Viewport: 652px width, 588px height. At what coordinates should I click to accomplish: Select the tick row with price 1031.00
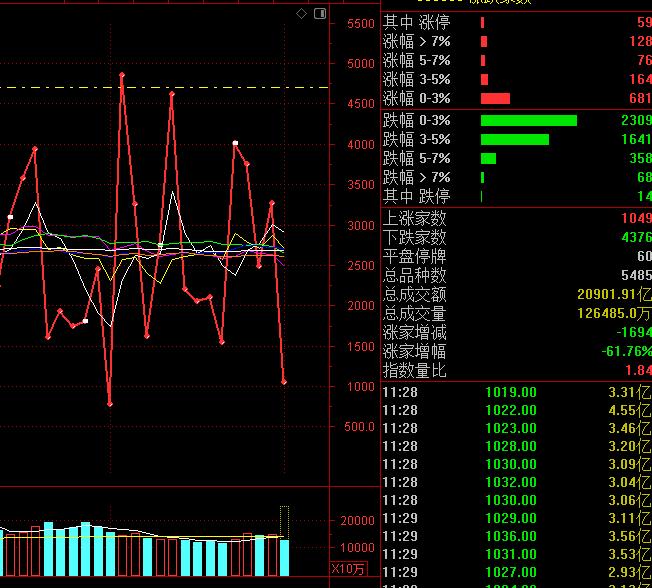click(x=517, y=554)
